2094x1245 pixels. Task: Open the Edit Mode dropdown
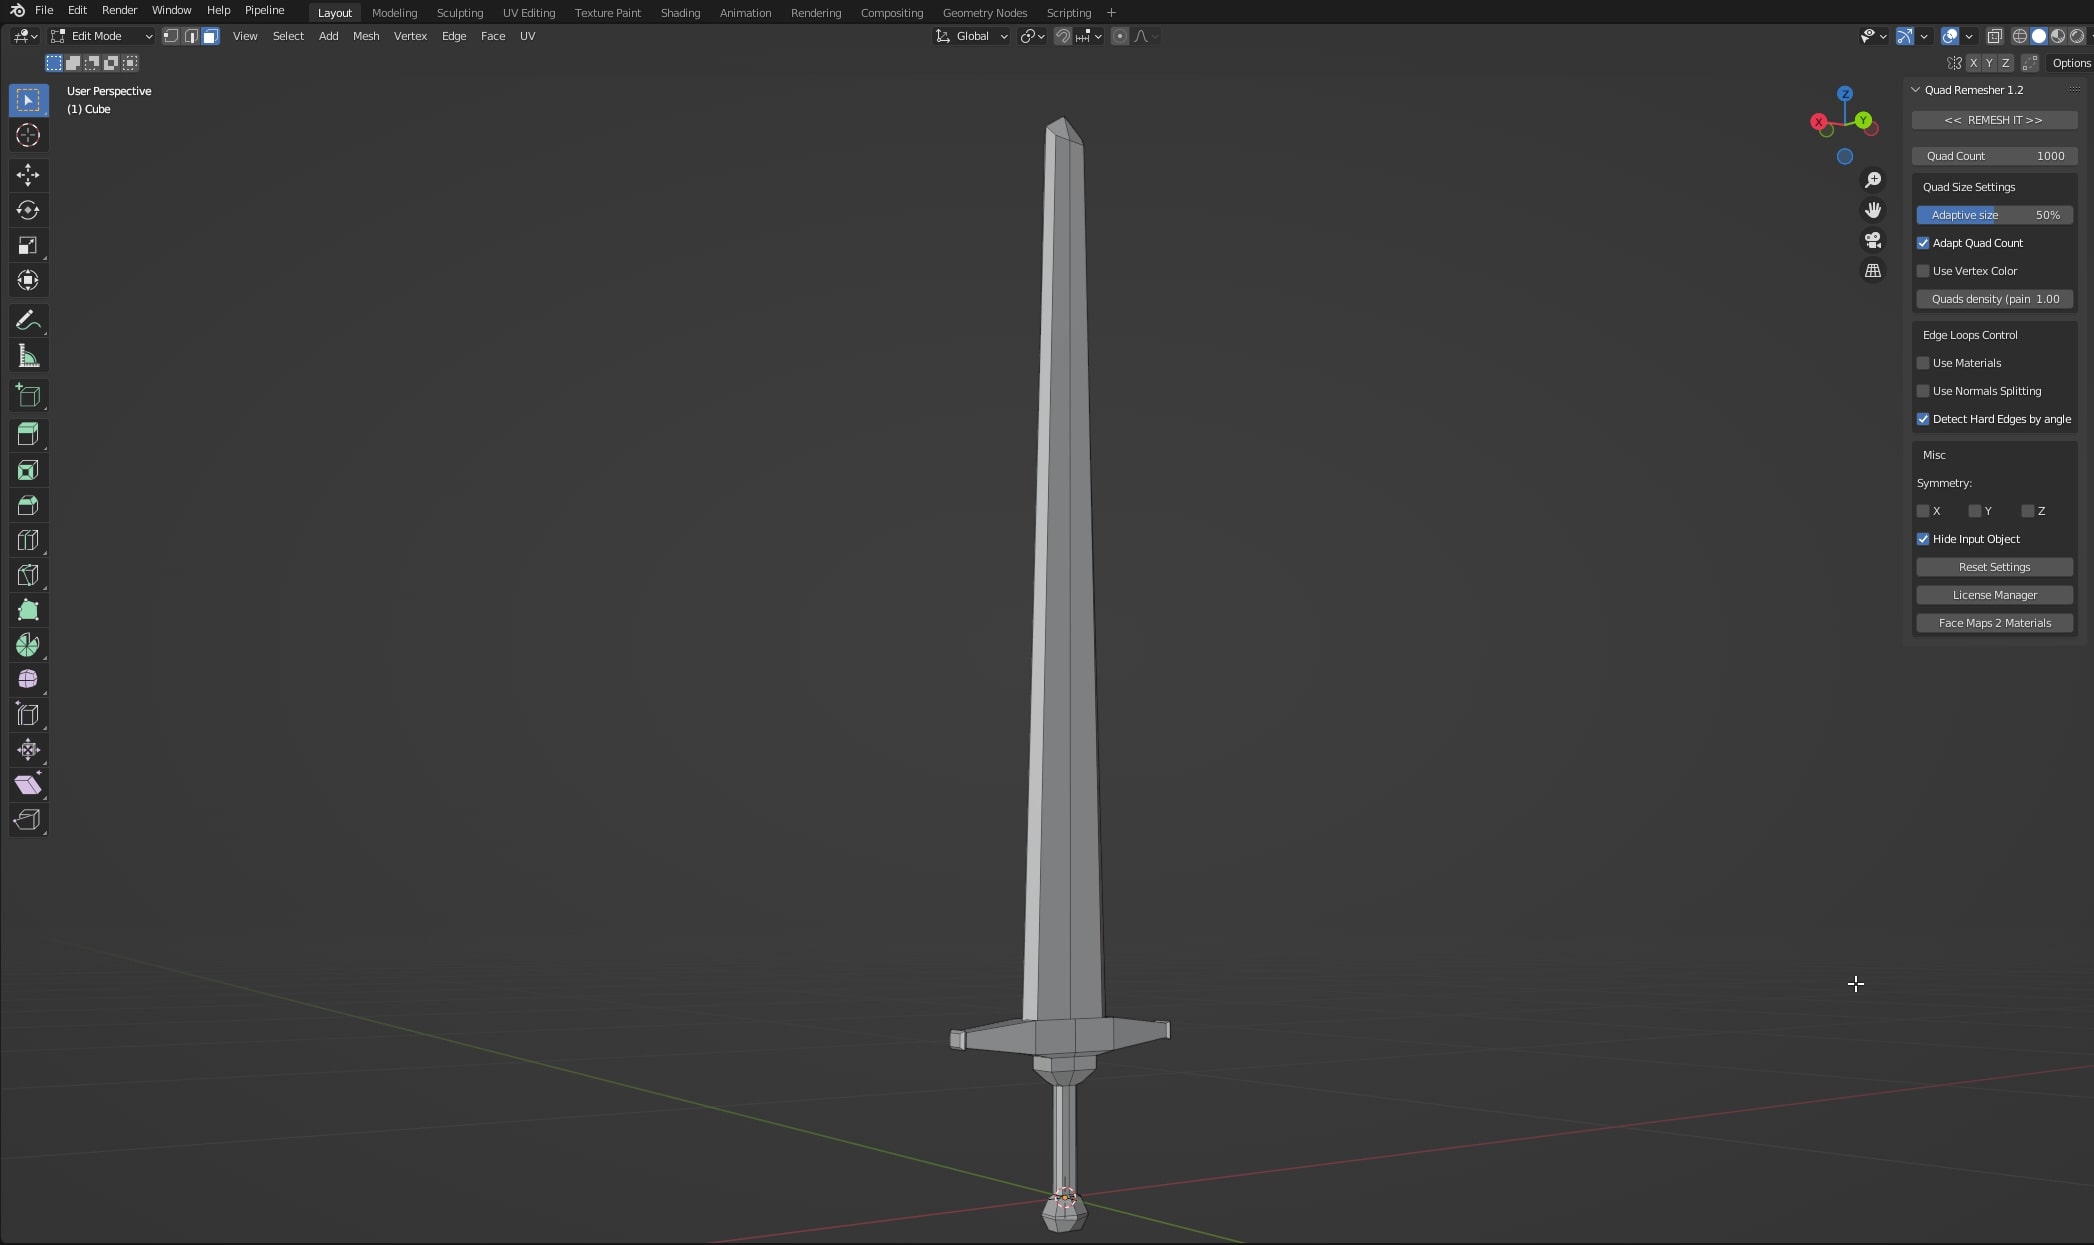pos(102,36)
